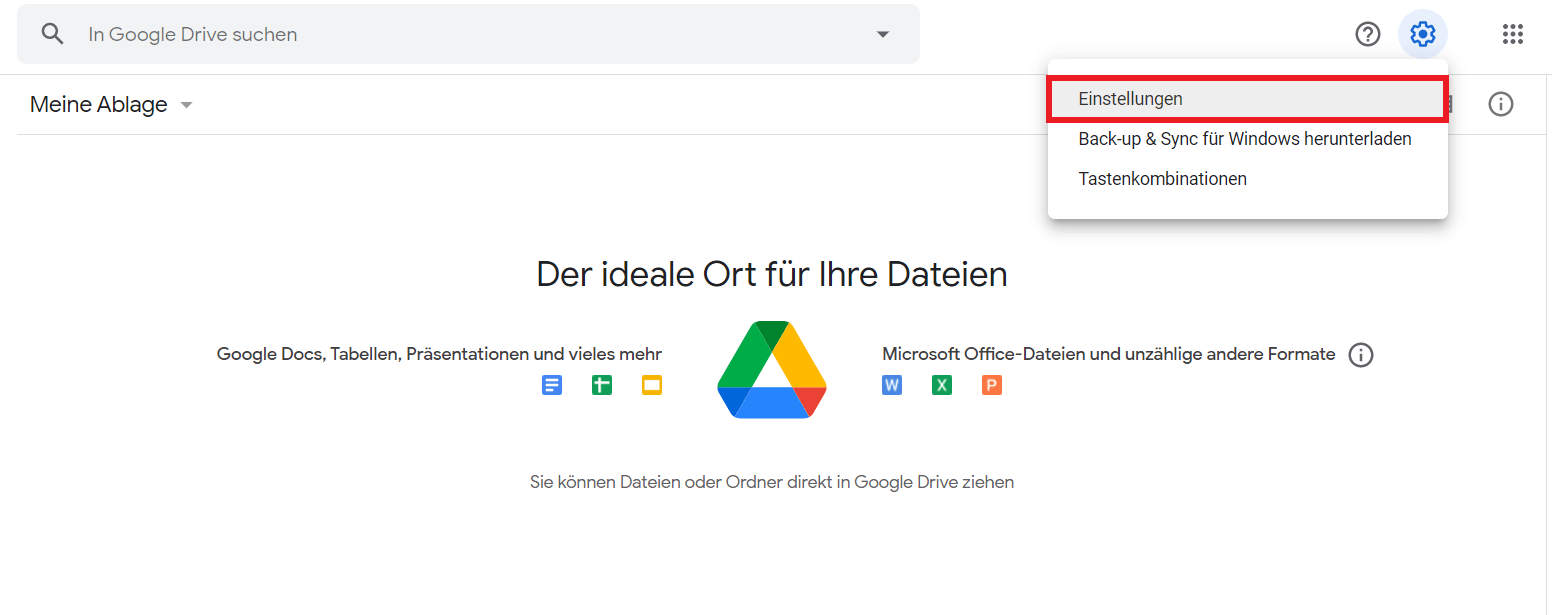Click the orange PowerPoint file icon
Viewport: 1552px width, 615px height.
click(992, 385)
